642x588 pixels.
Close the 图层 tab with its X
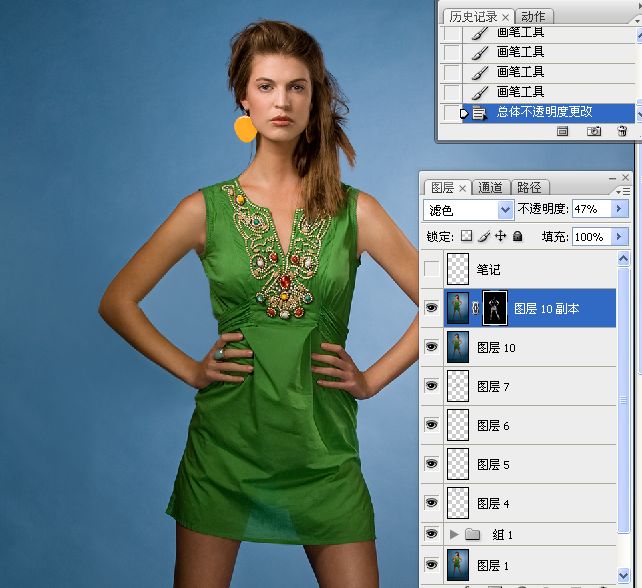(463, 188)
